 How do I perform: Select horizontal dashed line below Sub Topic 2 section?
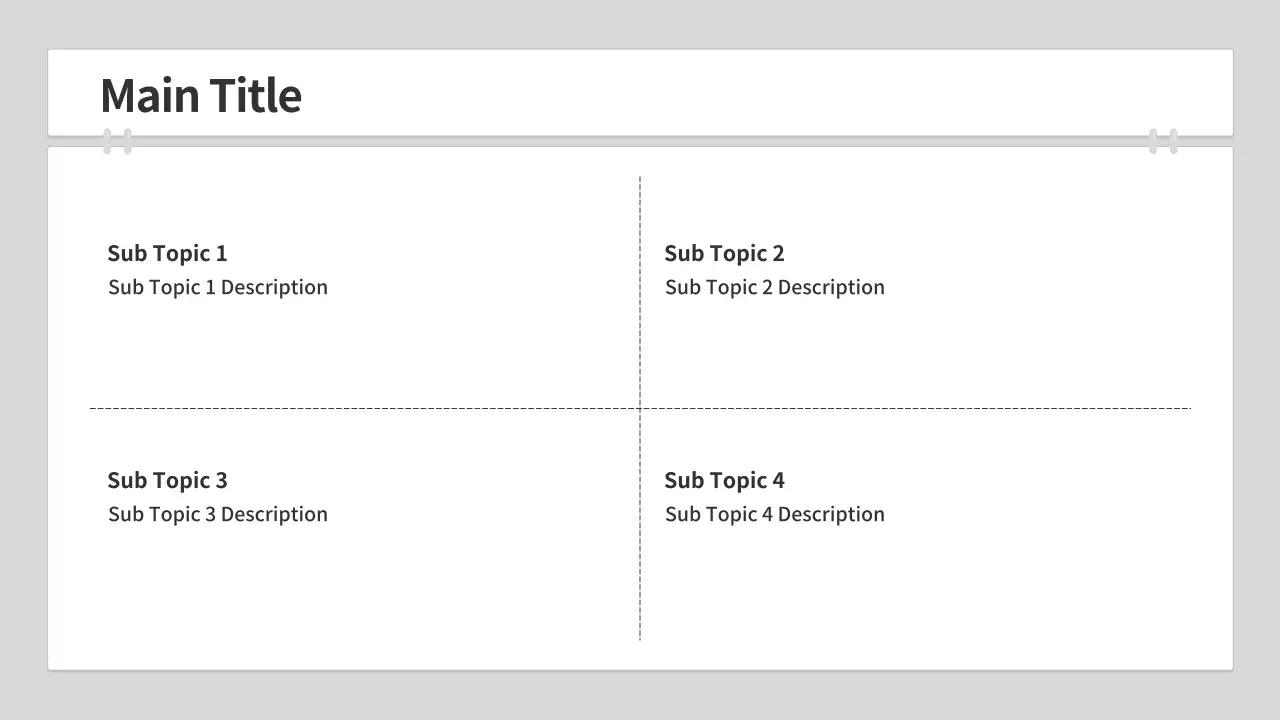tap(915, 408)
